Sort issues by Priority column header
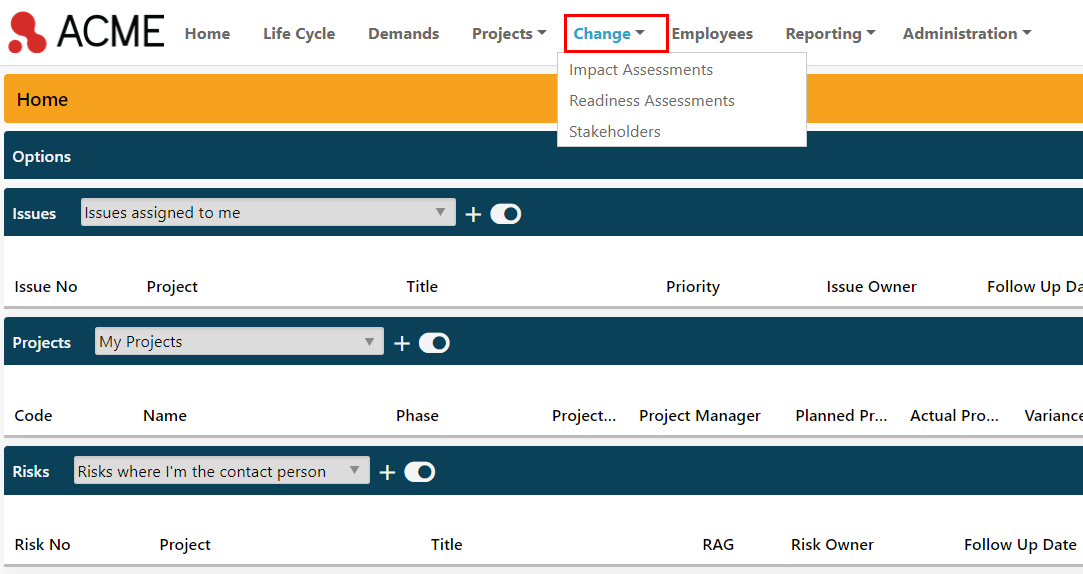The height and width of the screenshot is (574, 1083). point(693,287)
